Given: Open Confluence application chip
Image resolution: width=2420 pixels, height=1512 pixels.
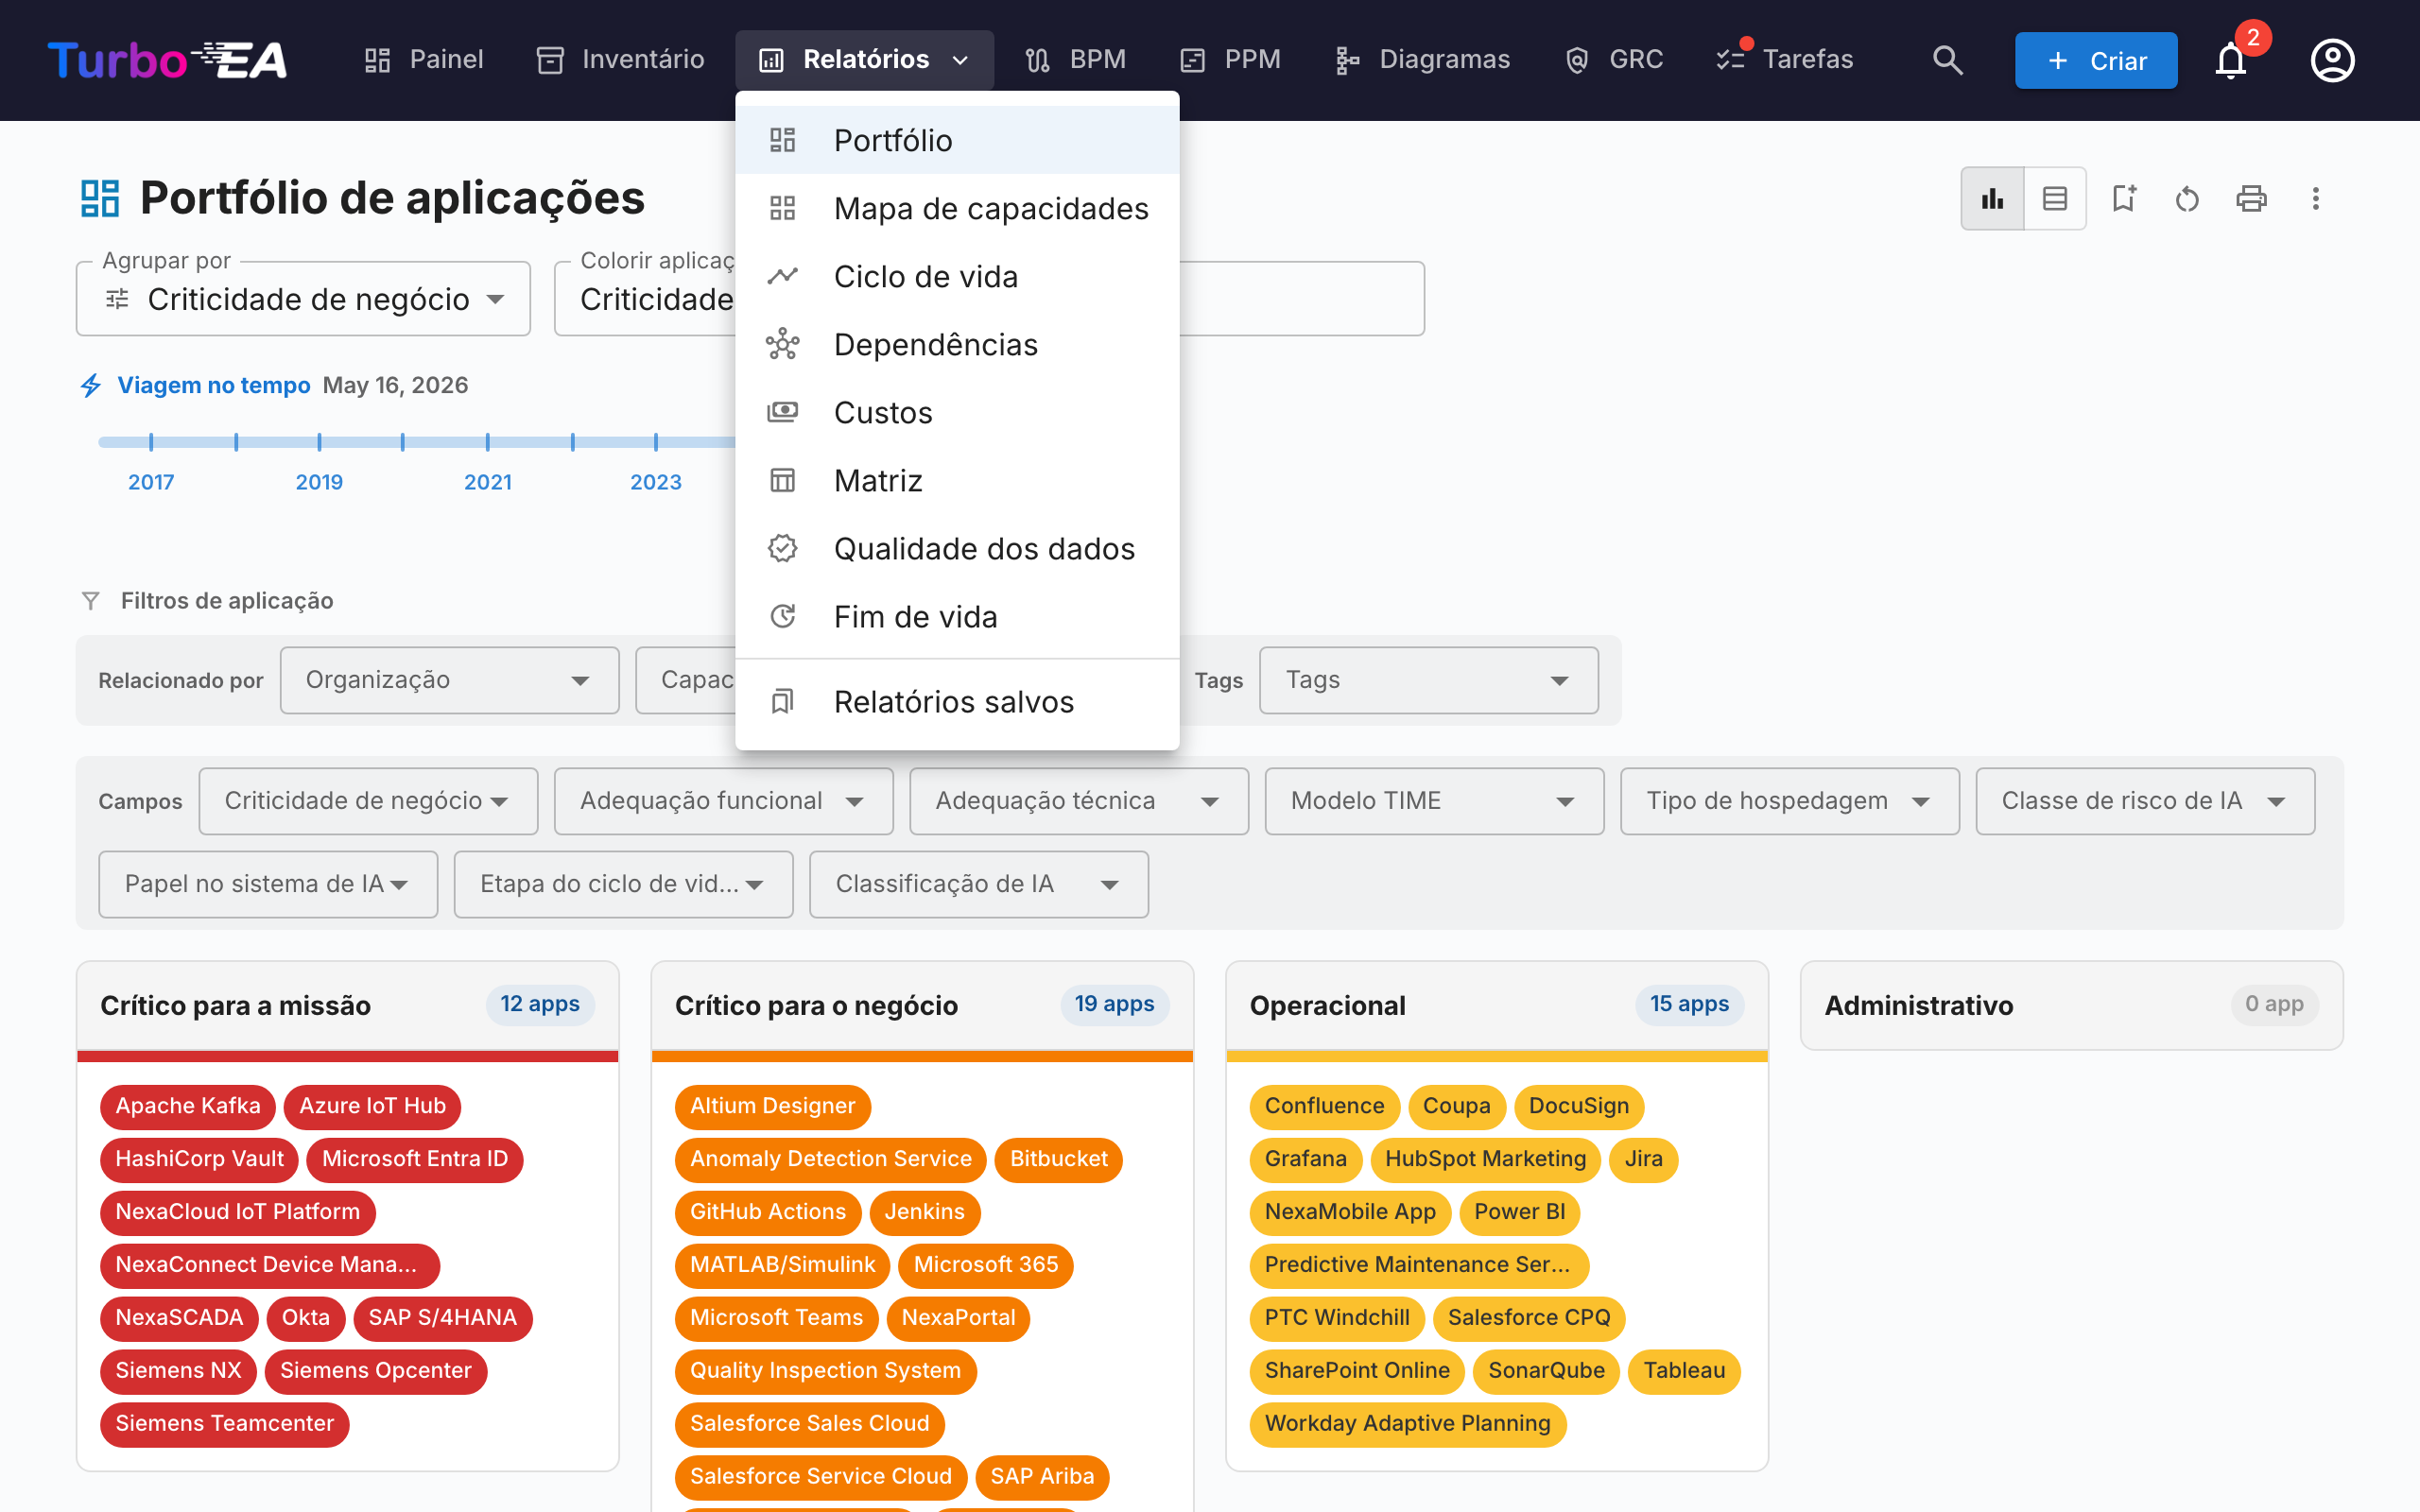Looking at the screenshot, I should (x=1325, y=1106).
